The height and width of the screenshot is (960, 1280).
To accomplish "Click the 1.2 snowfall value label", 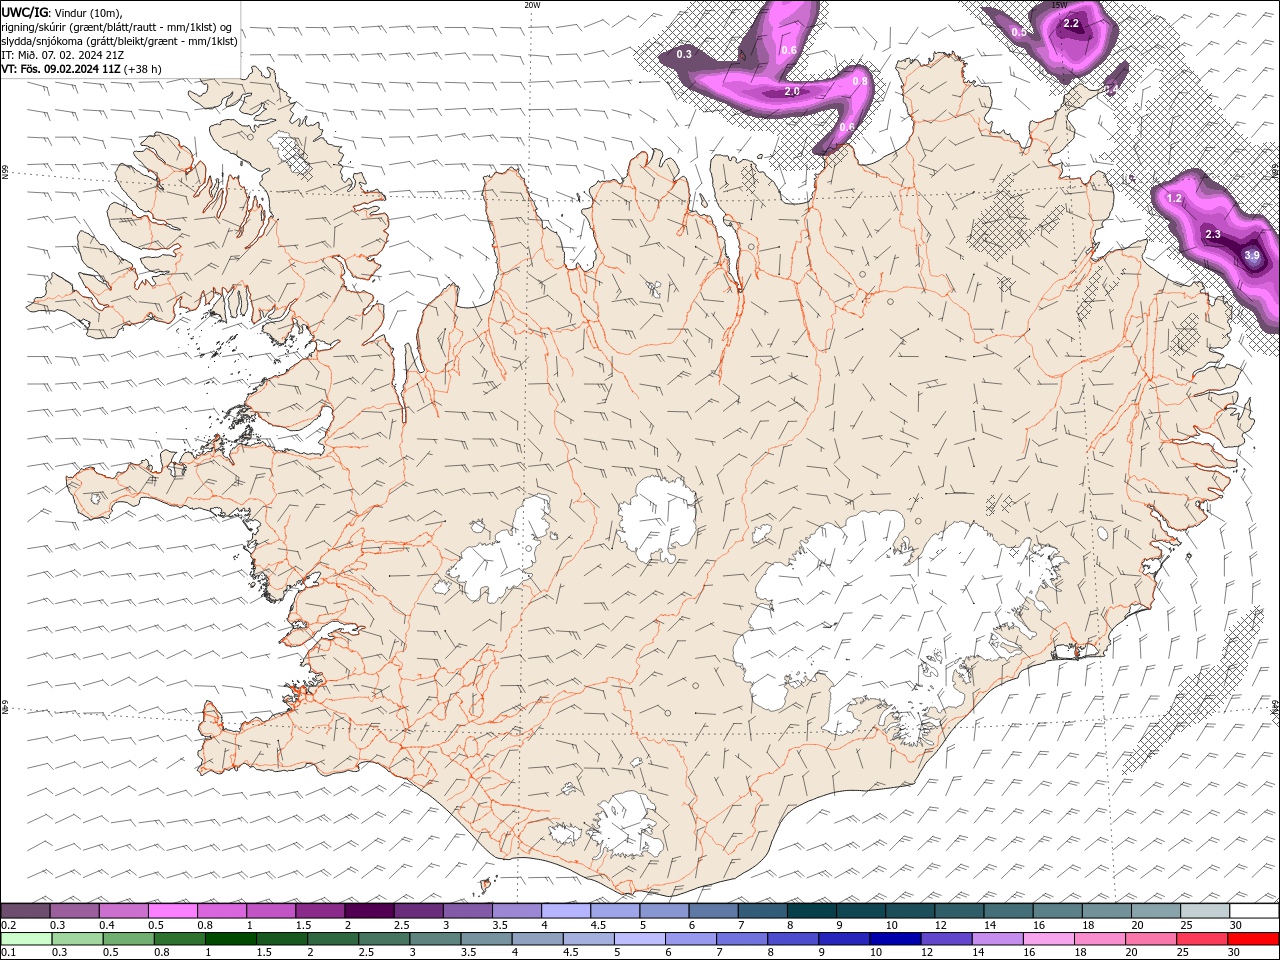I will pos(1174,198).
